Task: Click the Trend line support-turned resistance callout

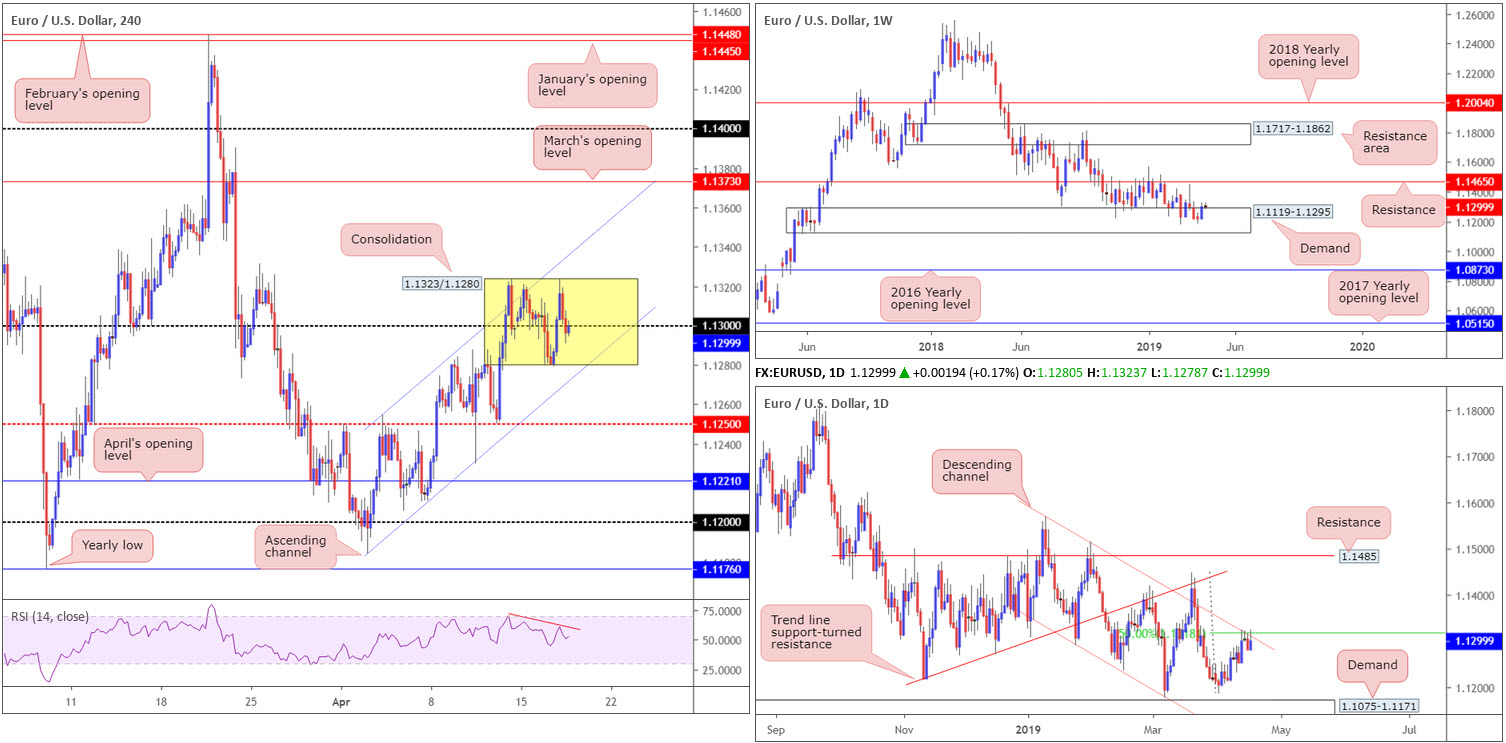Action: (817, 633)
